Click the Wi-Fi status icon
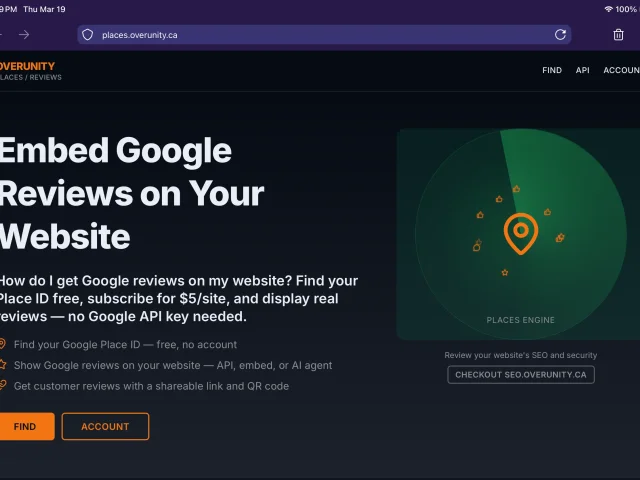 click(x=608, y=8)
